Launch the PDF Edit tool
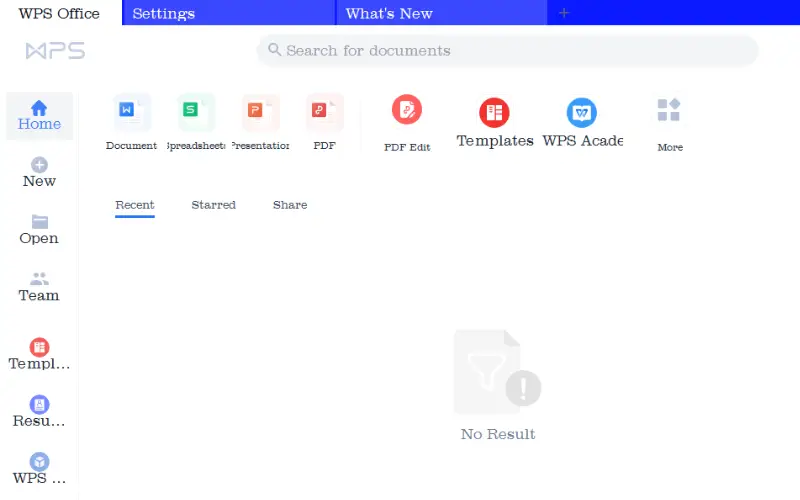This screenshot has height=500, width=800. click(x=407, y=123)
